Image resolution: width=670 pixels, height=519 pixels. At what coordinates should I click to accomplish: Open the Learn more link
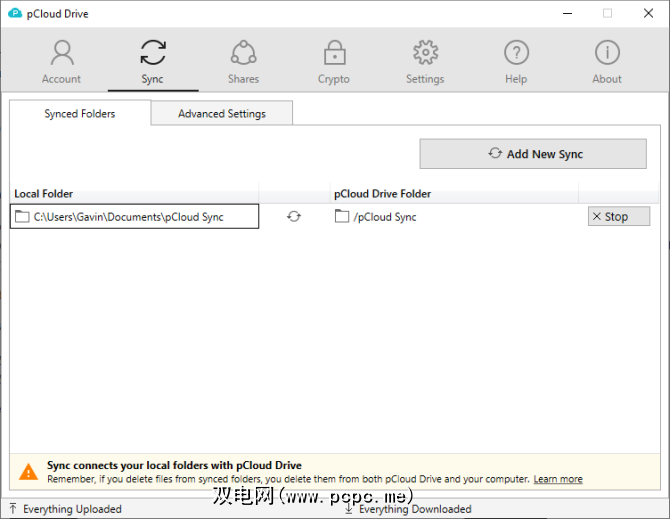[558, 479]
